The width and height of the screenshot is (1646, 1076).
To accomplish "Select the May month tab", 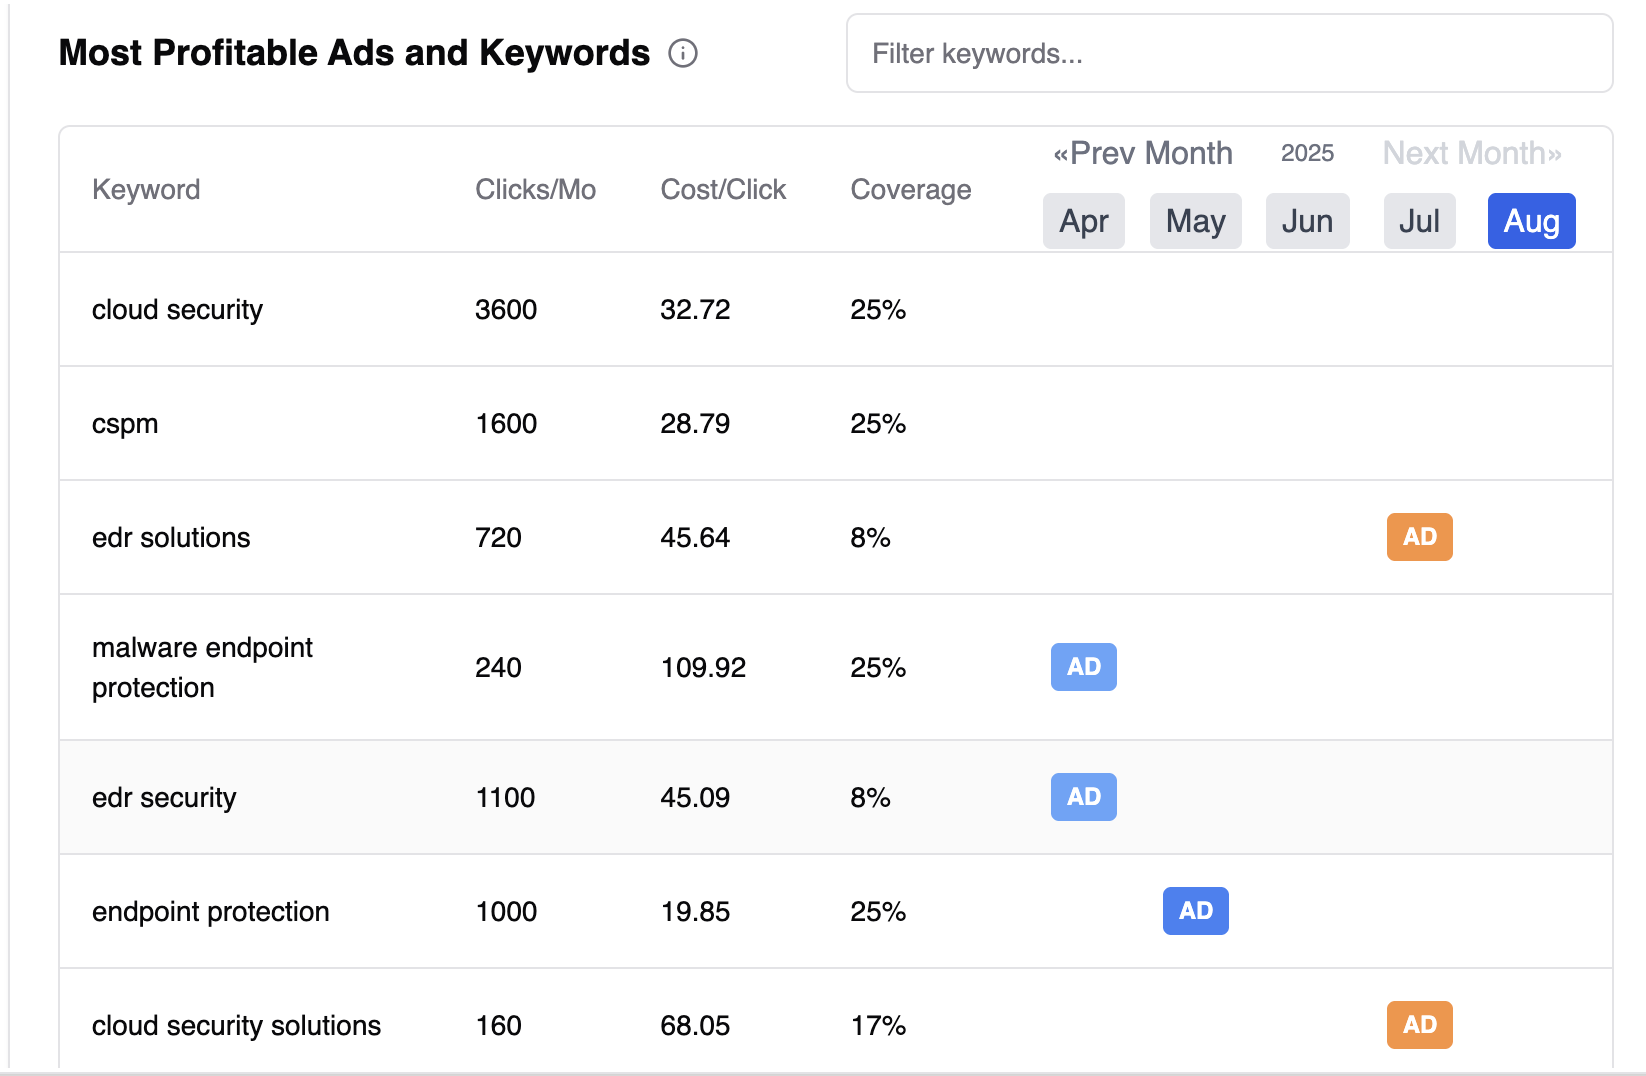I will click(x=1195, y=221).
